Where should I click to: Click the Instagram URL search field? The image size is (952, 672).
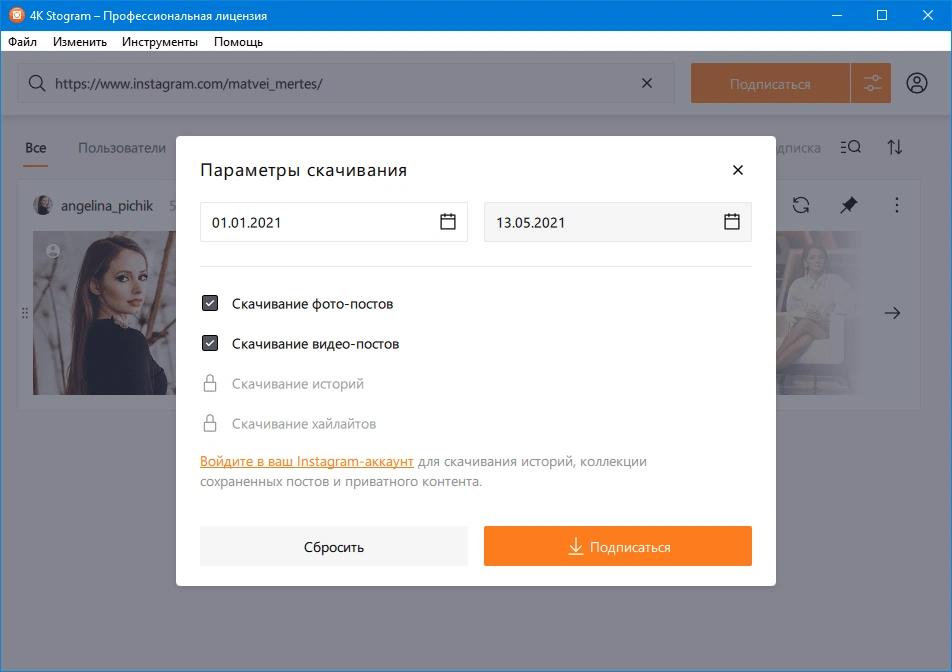[345, 83]
